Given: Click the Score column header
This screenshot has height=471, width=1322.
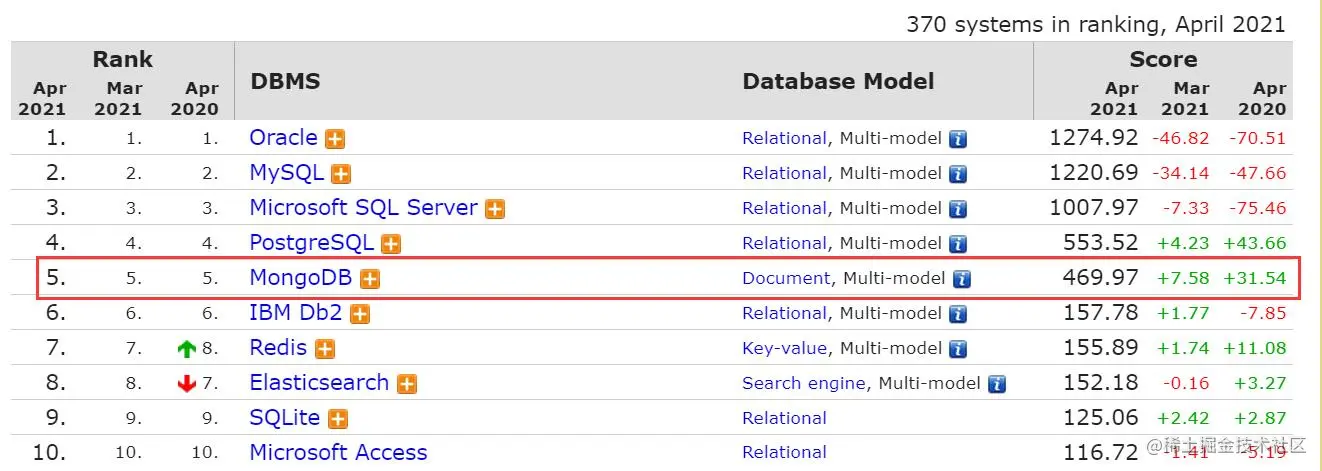Looking at the screenshot, I should point(1163,60).
